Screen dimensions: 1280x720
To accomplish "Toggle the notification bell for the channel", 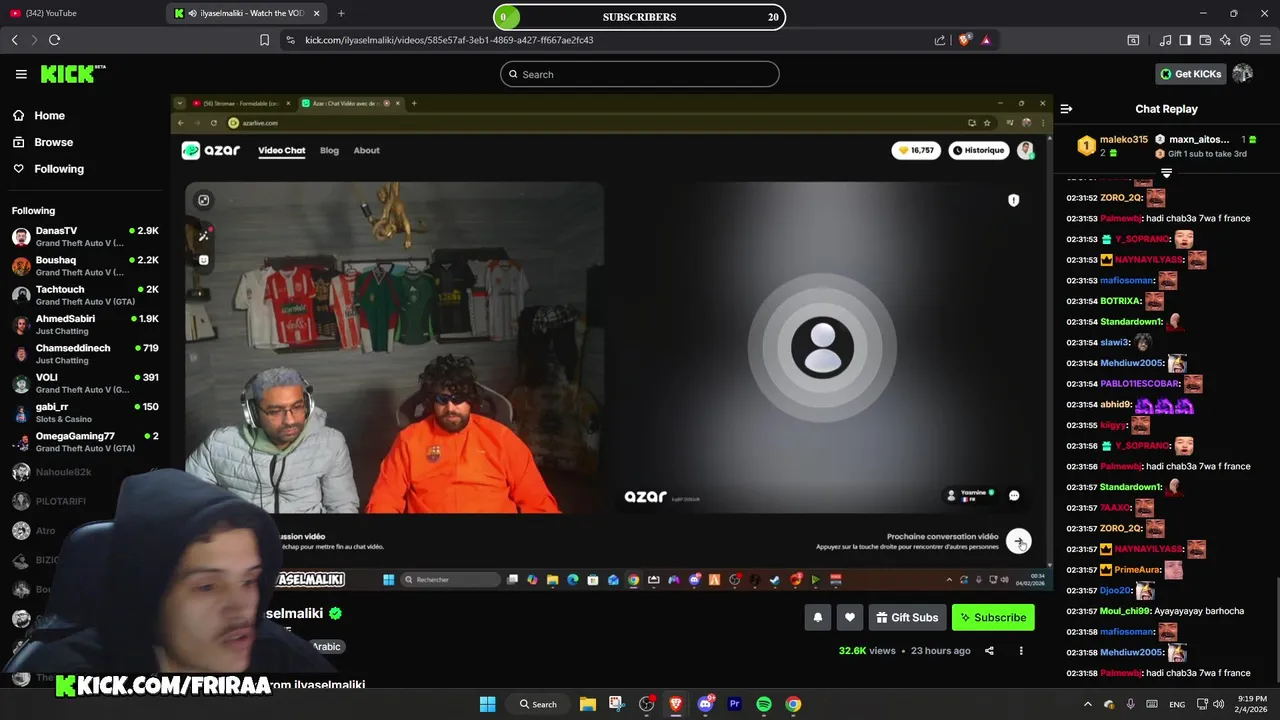I will [817, 618].
